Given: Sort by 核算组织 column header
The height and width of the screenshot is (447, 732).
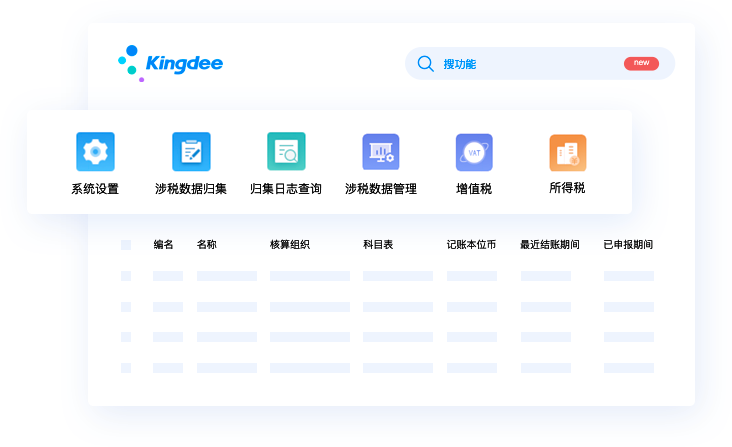Looking at the screenshot, I should coord(290,245).
